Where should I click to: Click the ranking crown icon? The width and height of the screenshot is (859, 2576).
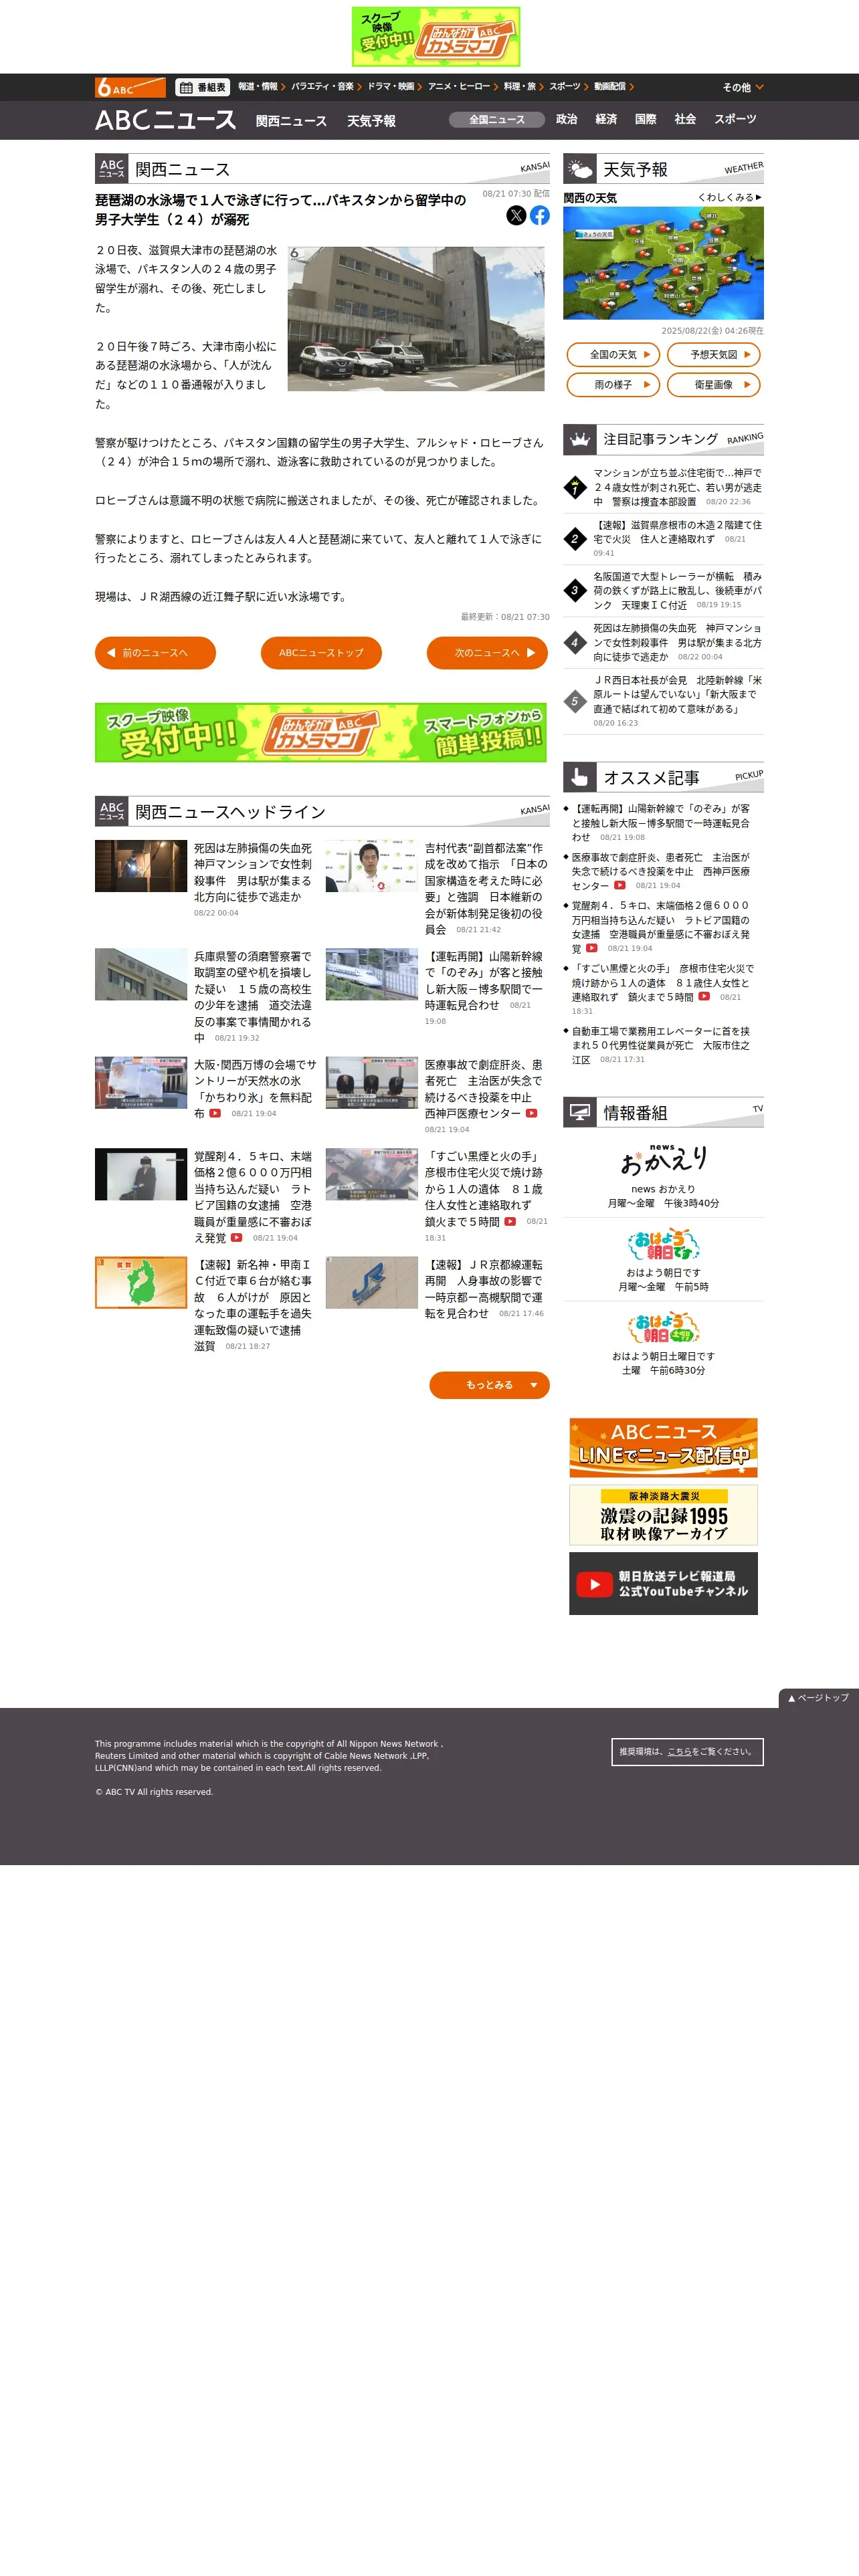point(579,439)
